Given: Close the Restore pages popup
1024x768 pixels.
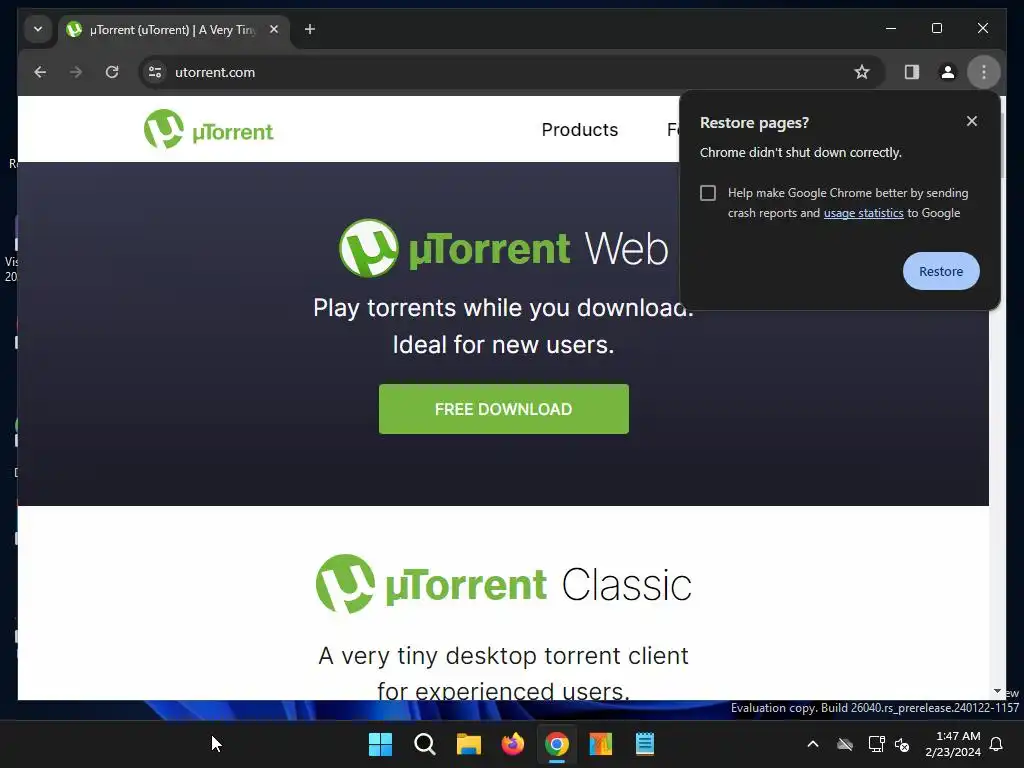Looking at the screenshot, I should pos(972,121).
